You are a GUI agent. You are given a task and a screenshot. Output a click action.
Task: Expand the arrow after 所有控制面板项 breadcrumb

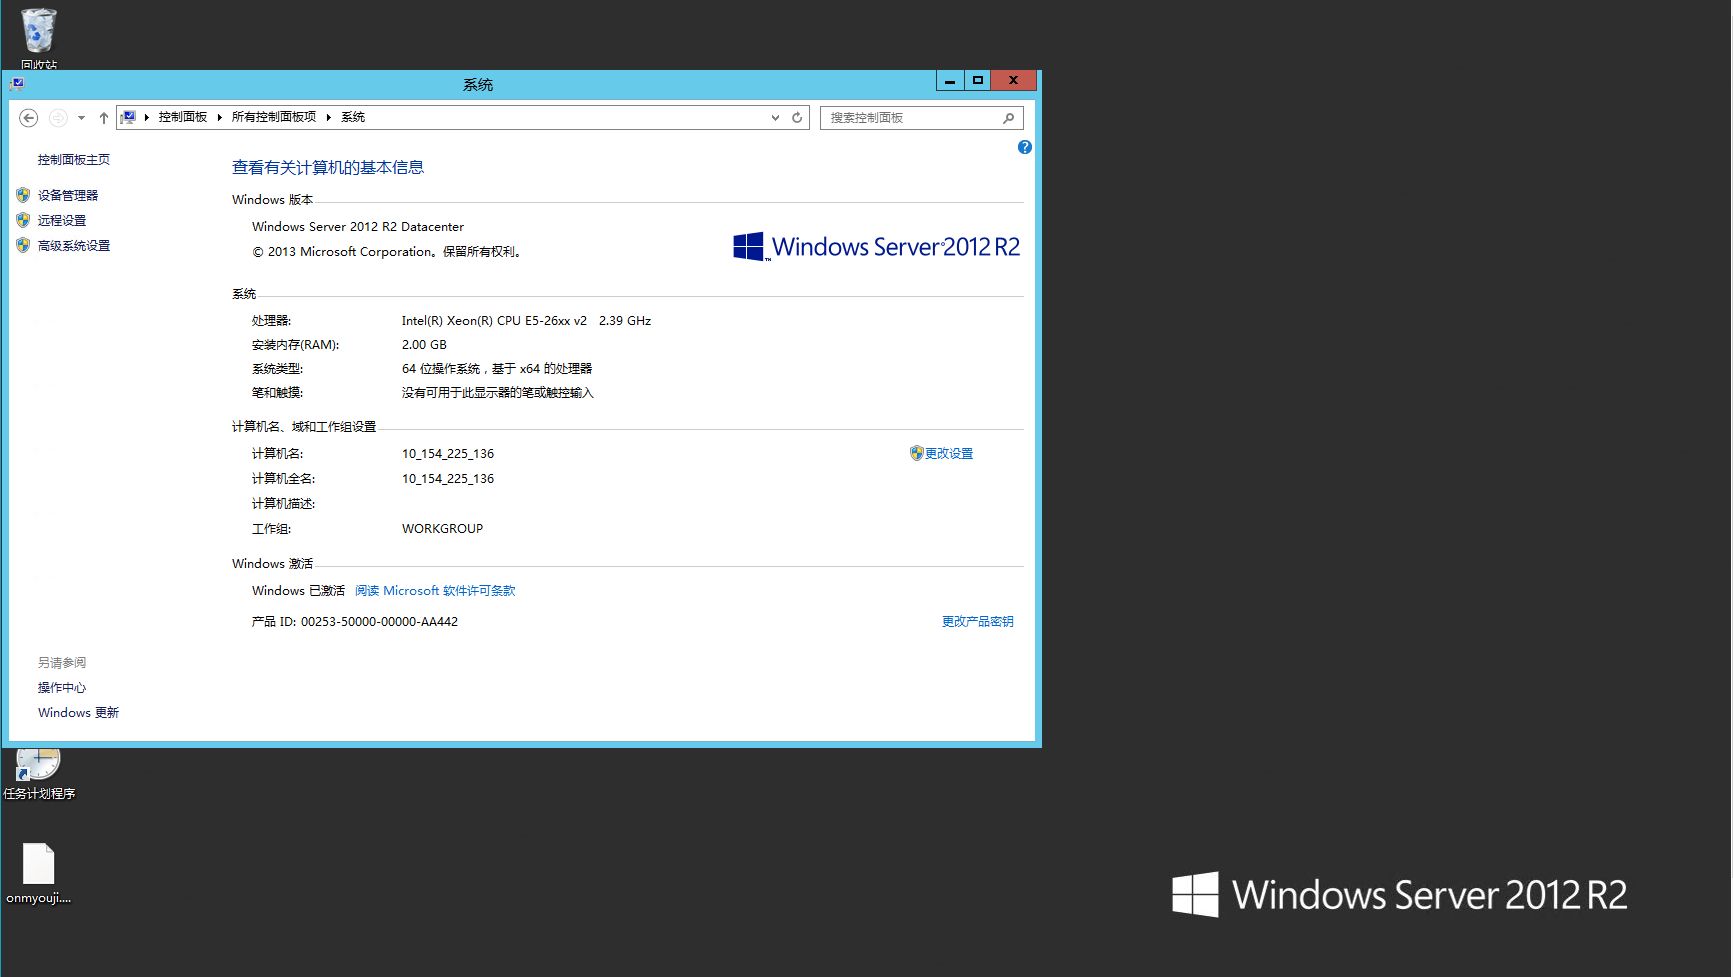click(328, 117)
